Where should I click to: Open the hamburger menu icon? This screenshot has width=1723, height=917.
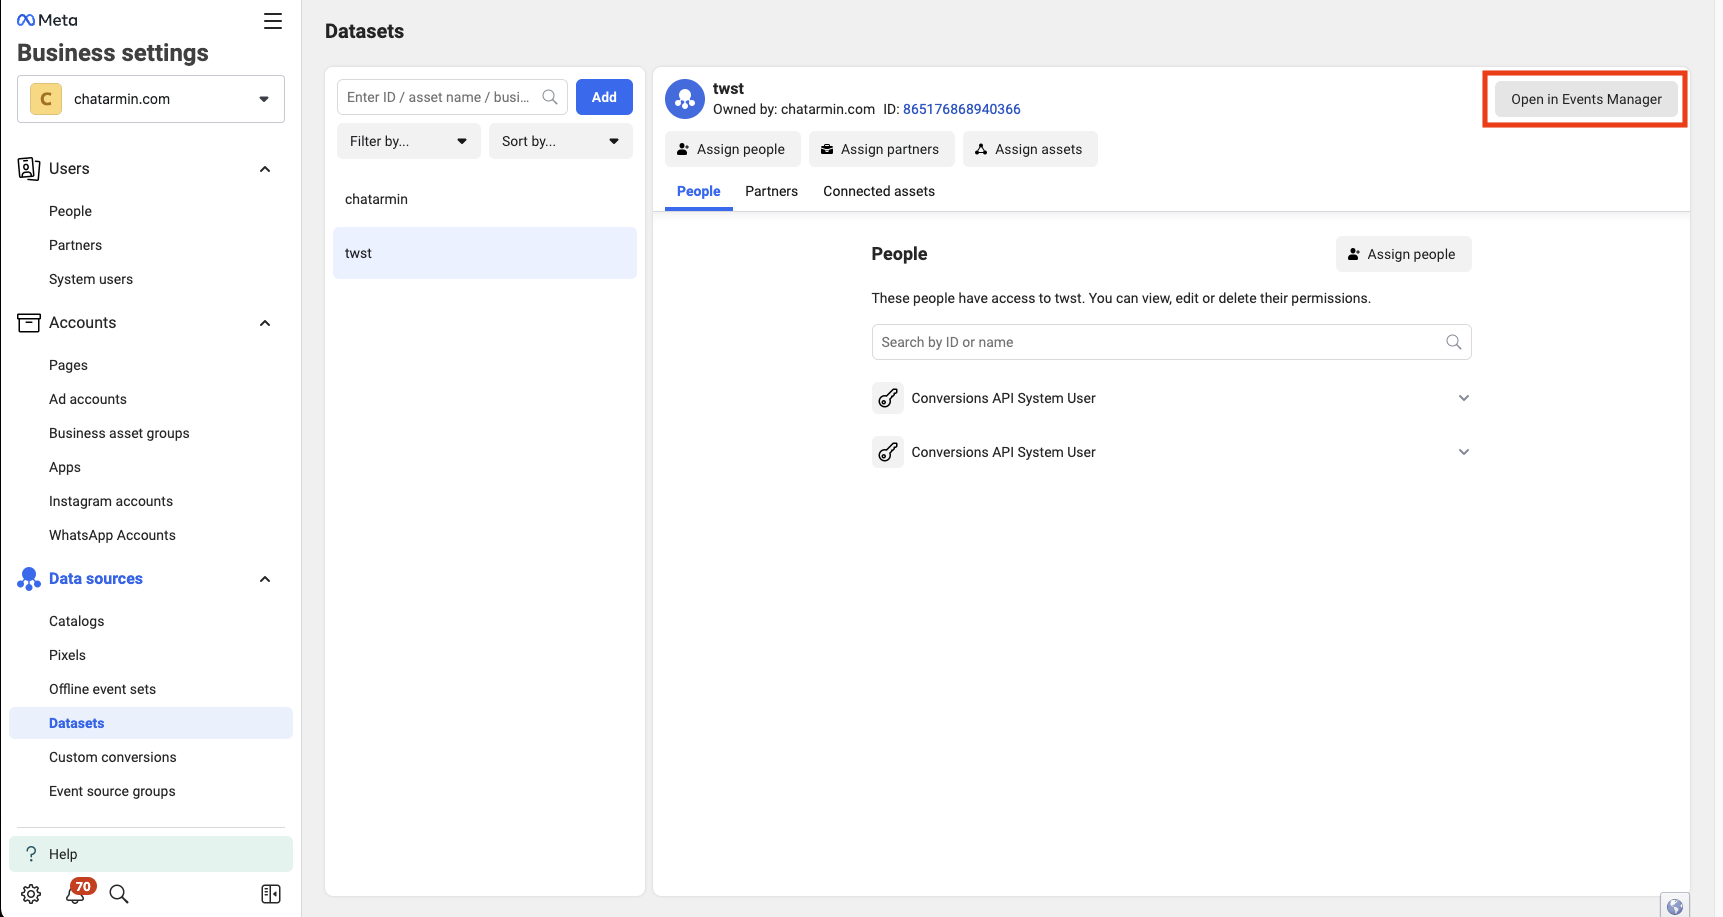[272, 21]
